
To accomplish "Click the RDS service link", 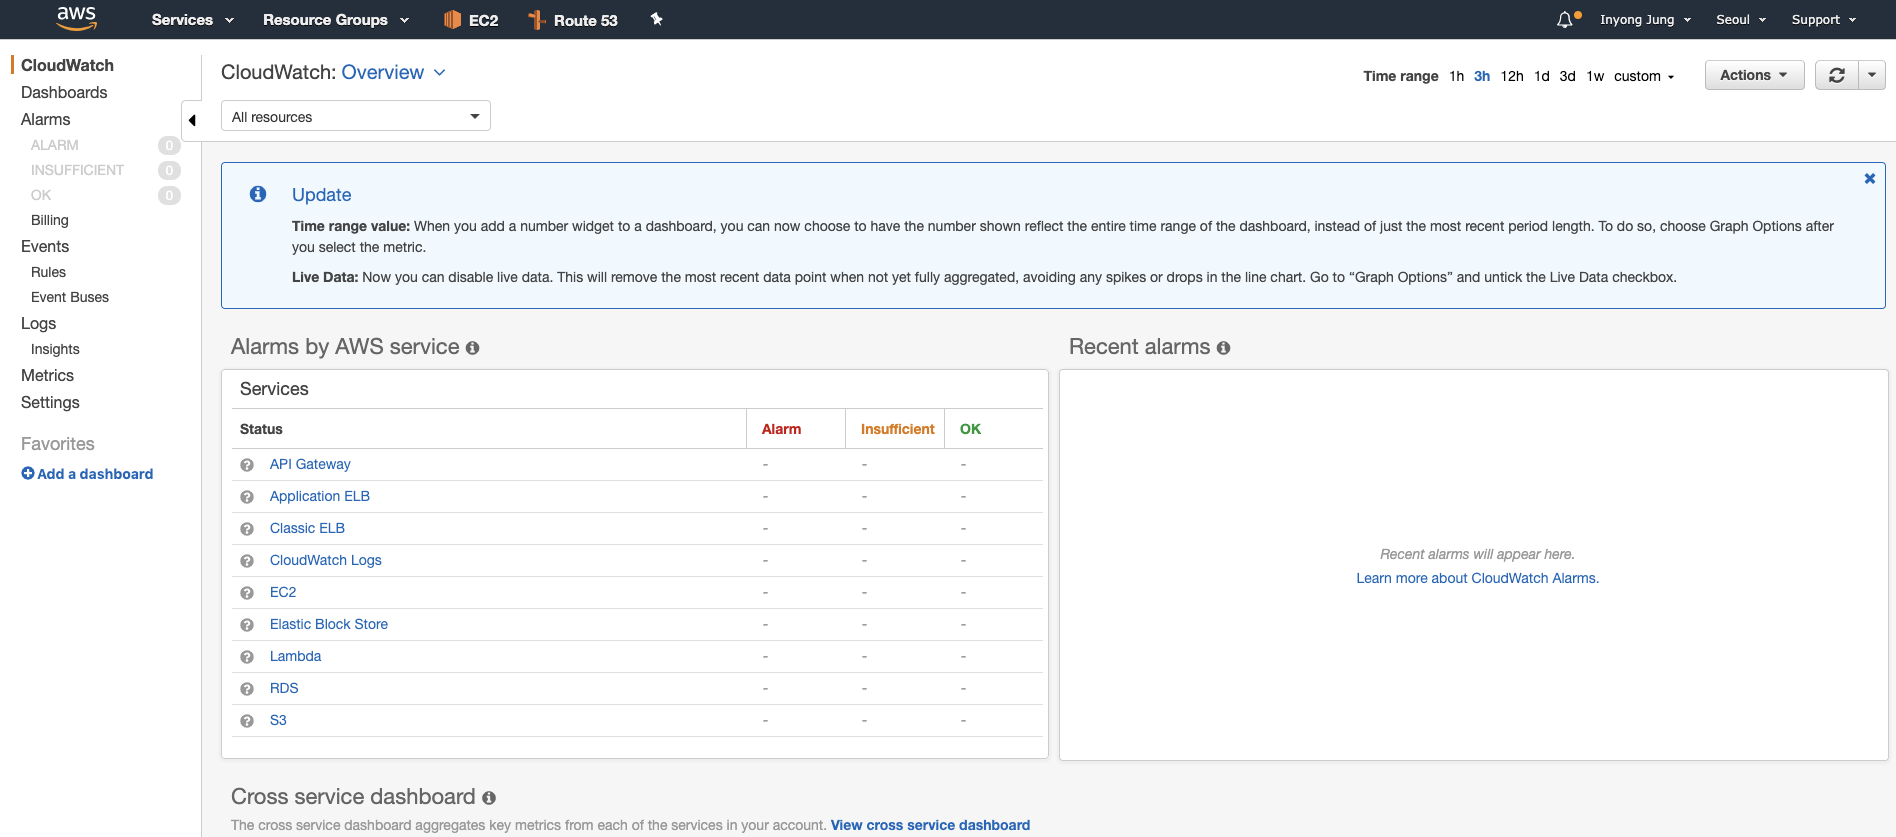I will click(284, 688).
